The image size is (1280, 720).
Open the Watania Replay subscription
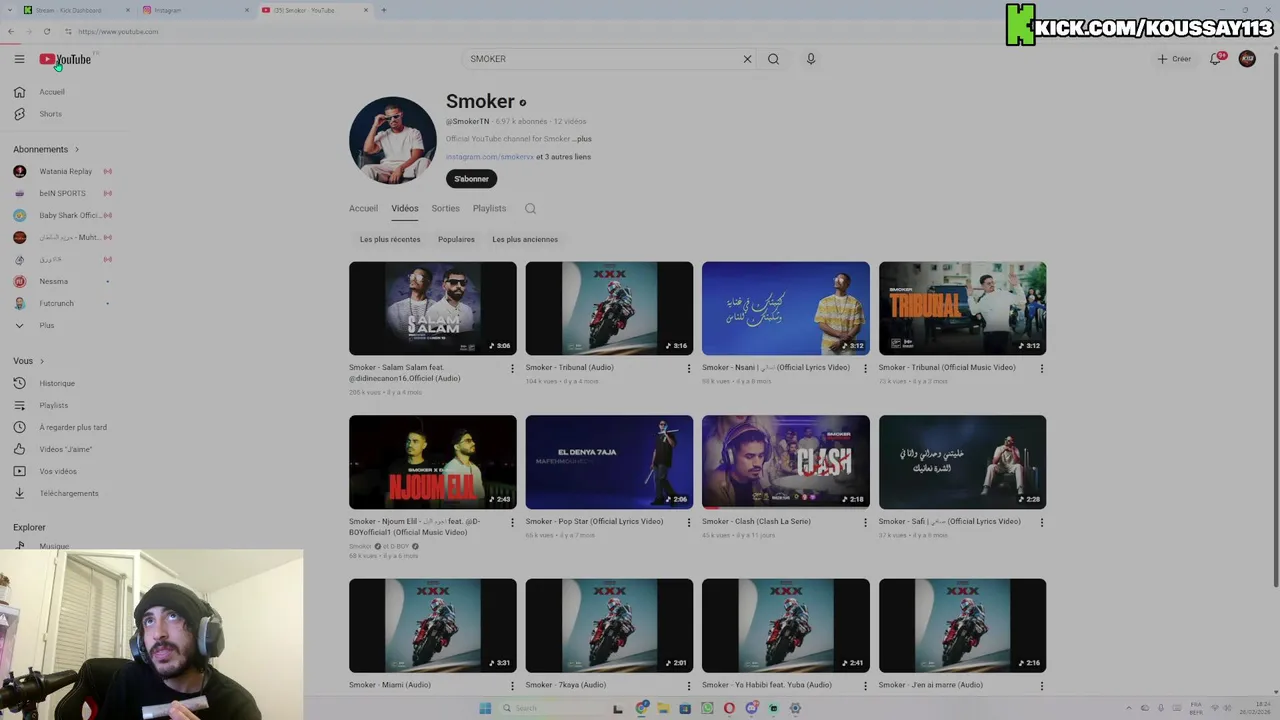click(64, 171)
